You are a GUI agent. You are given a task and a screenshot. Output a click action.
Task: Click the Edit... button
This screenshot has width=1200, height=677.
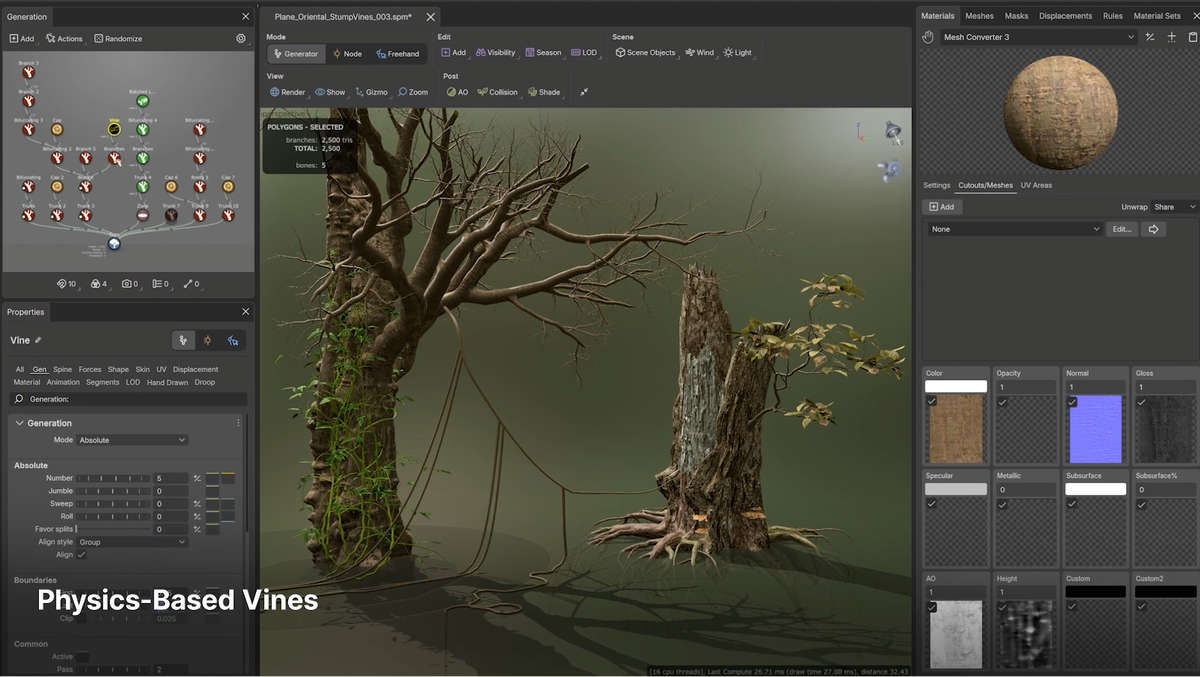click(x=1121, y=229)
